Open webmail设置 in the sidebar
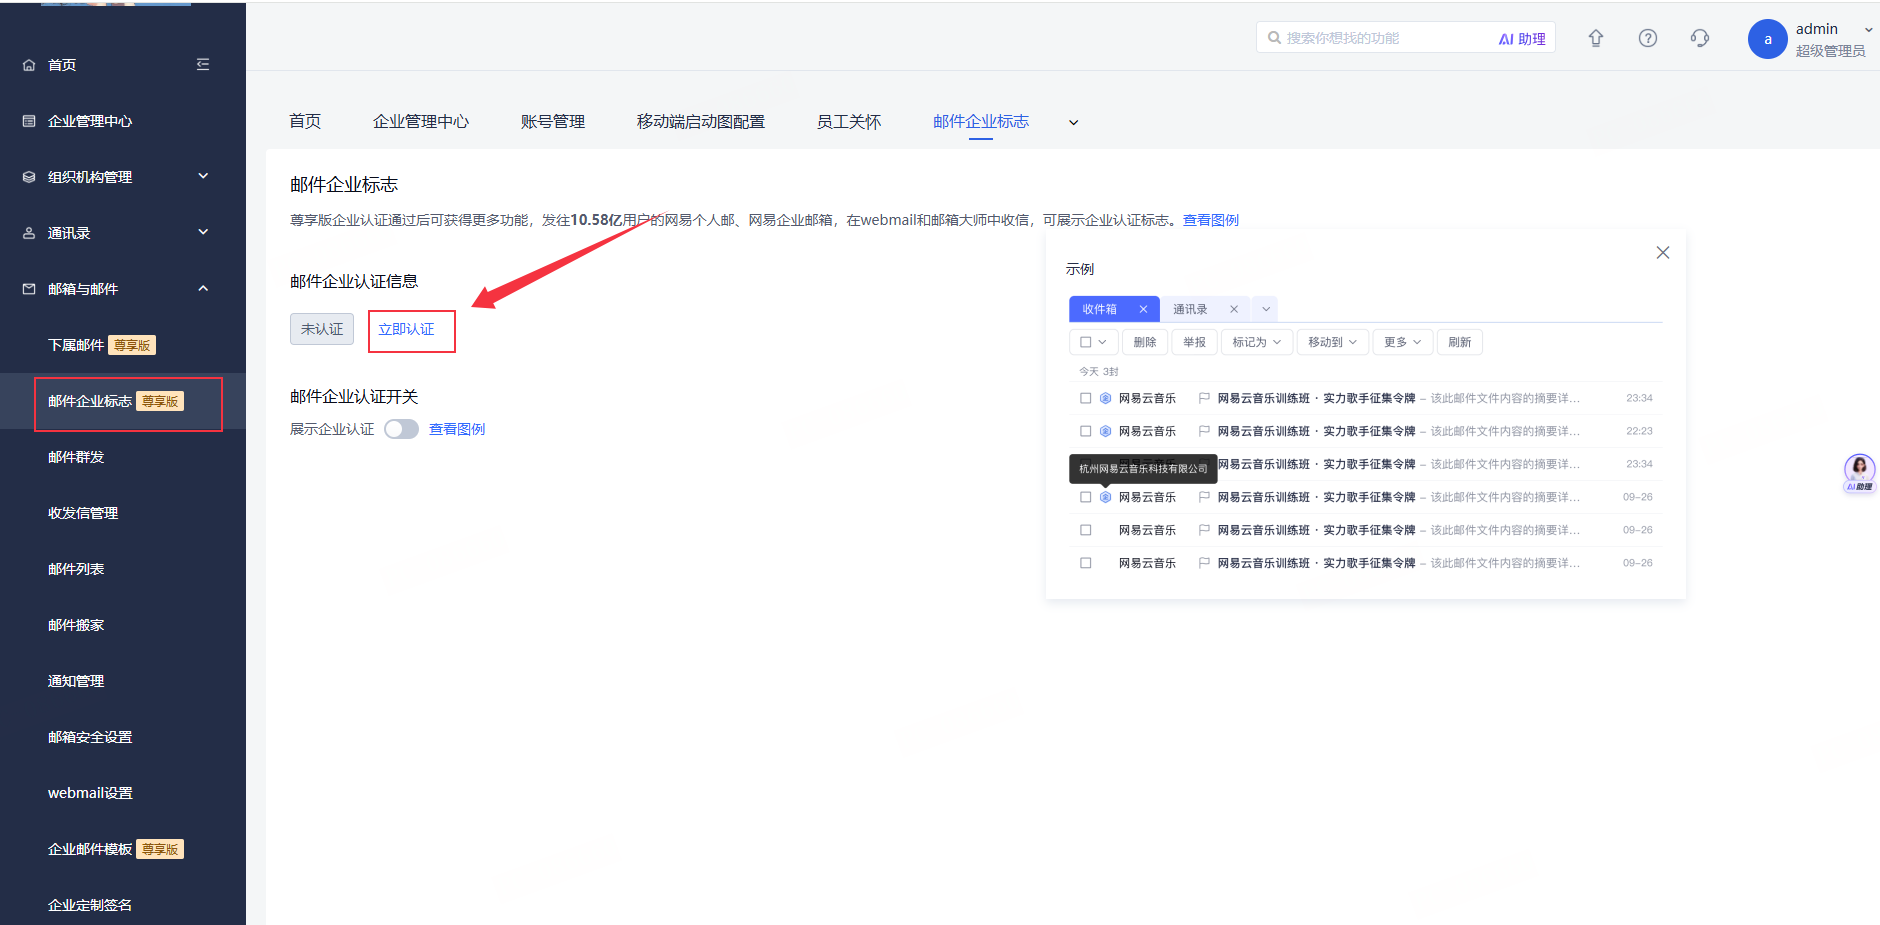 (90, 793)
